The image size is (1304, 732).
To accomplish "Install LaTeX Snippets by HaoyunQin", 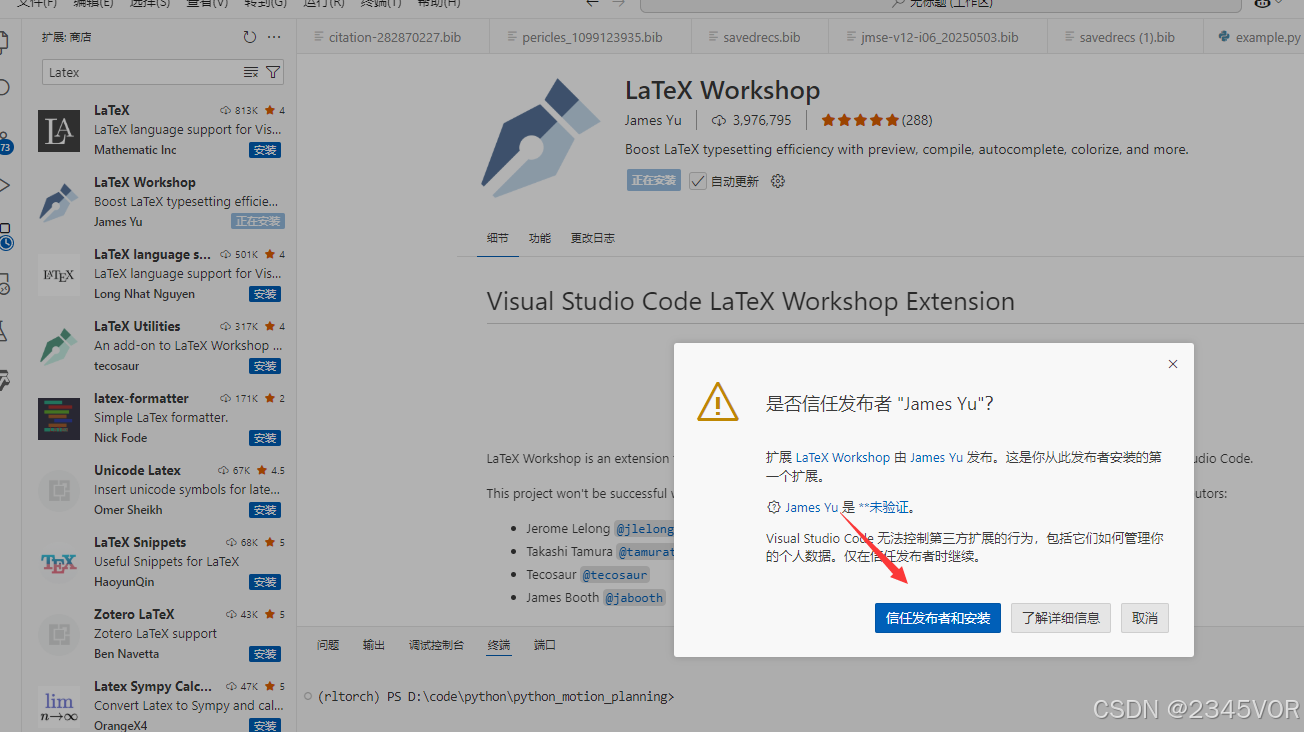I will (265, 582).
